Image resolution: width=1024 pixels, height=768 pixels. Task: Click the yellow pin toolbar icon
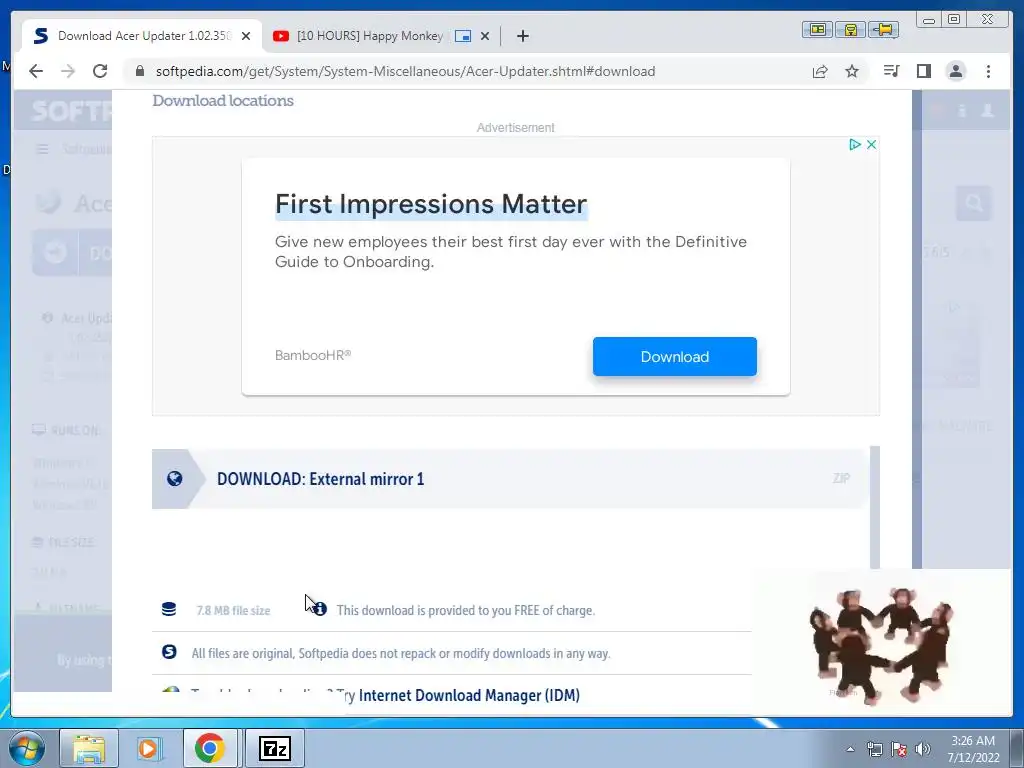click(884, 29)
